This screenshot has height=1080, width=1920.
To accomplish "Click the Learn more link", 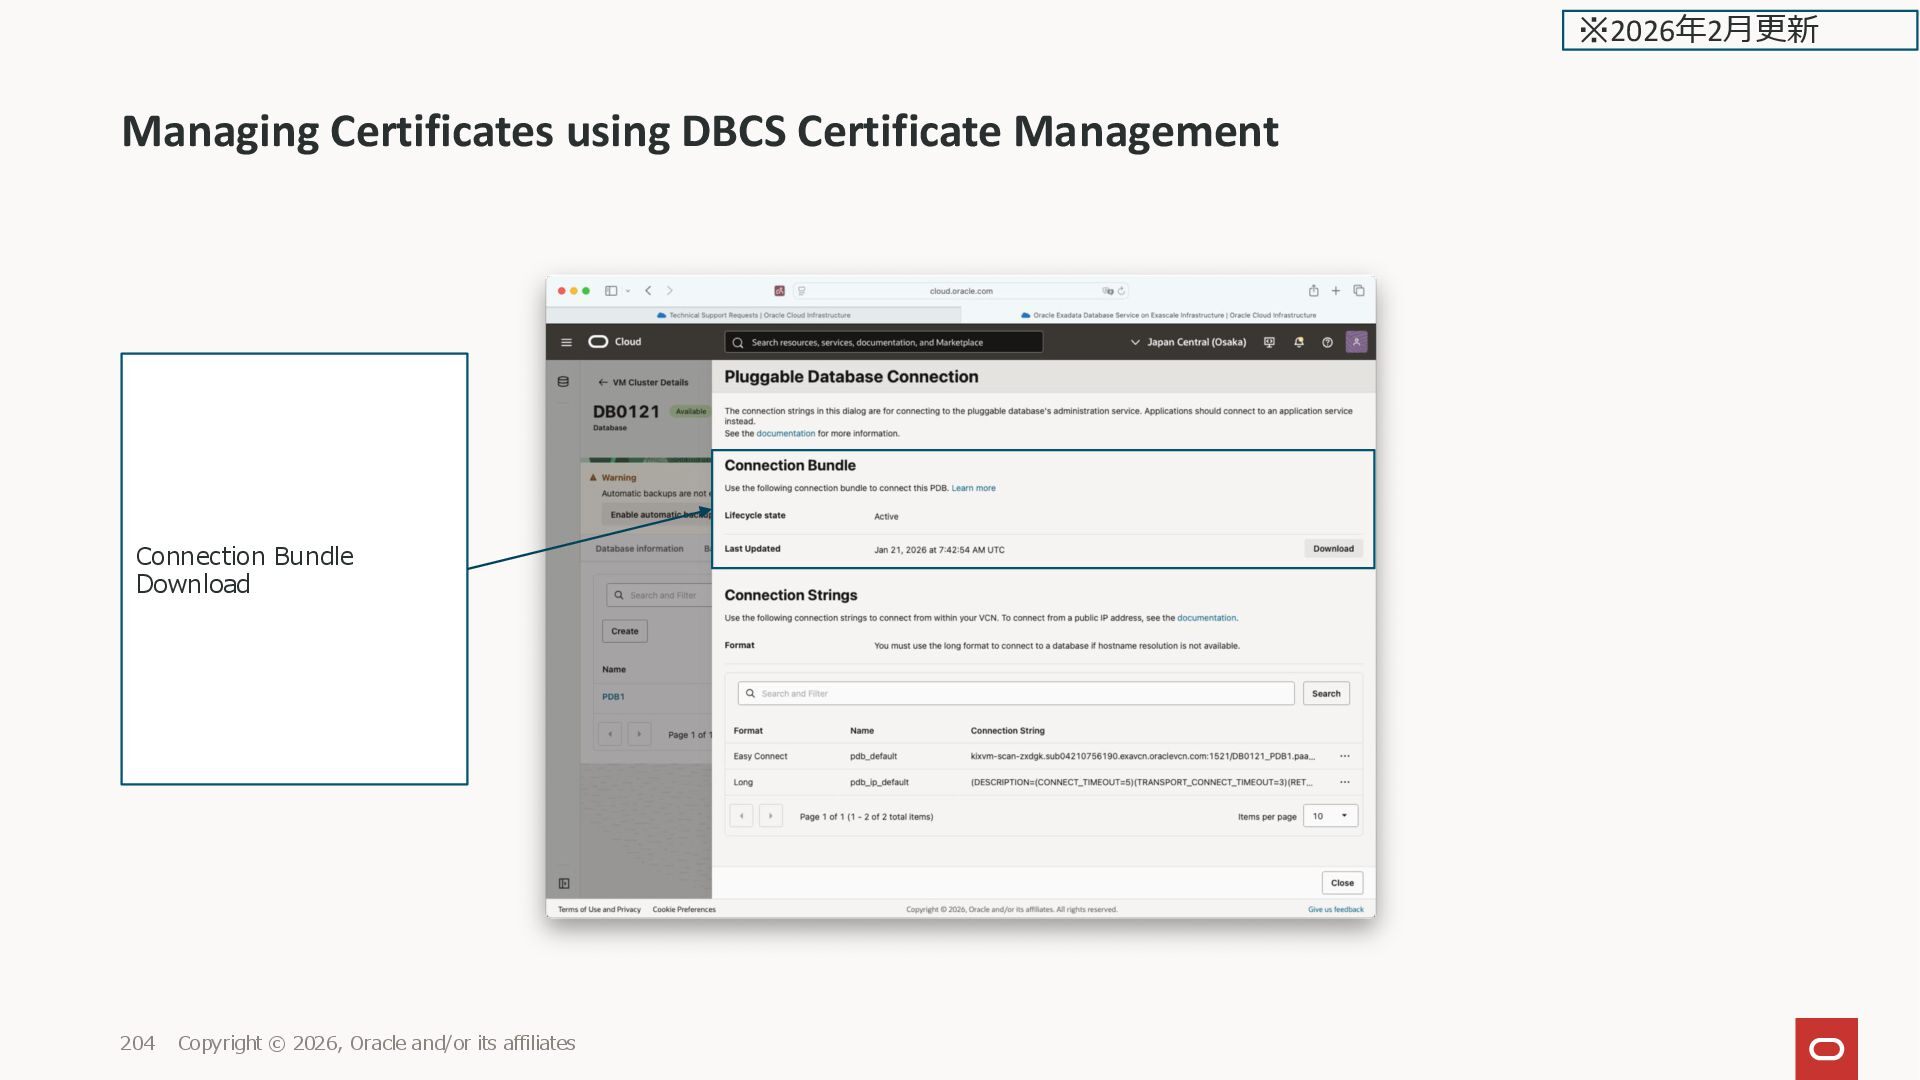I will coord(973,488).
